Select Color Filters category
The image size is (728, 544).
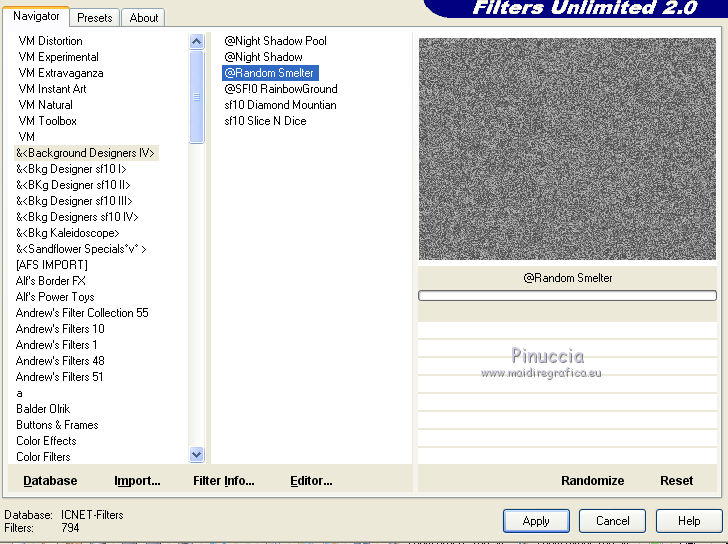pyautogui.click(x=43, y=457)
